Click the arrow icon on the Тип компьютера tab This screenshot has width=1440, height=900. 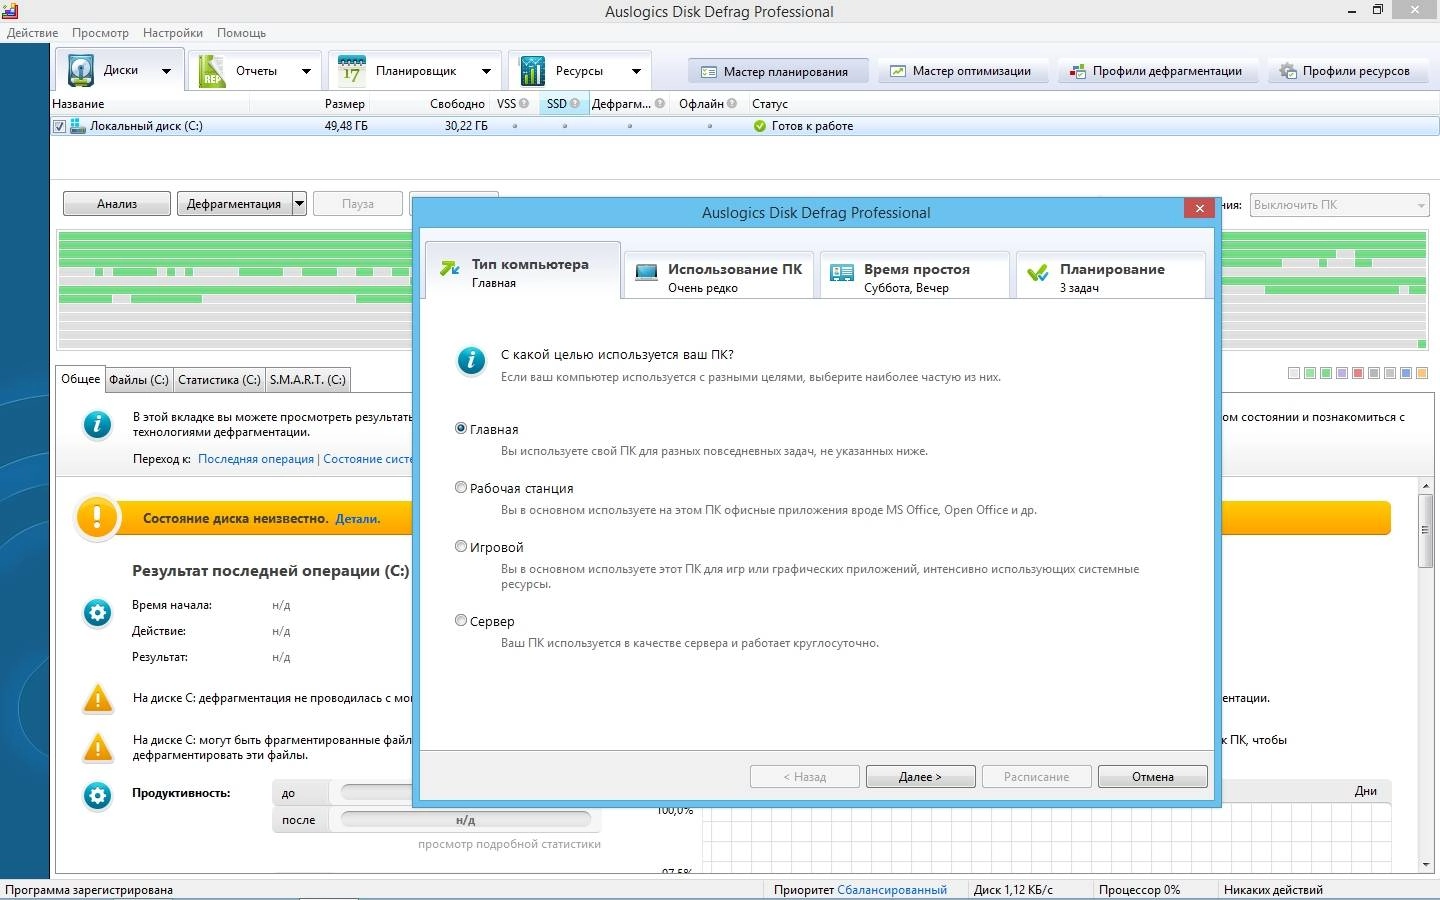click(450, 269)
